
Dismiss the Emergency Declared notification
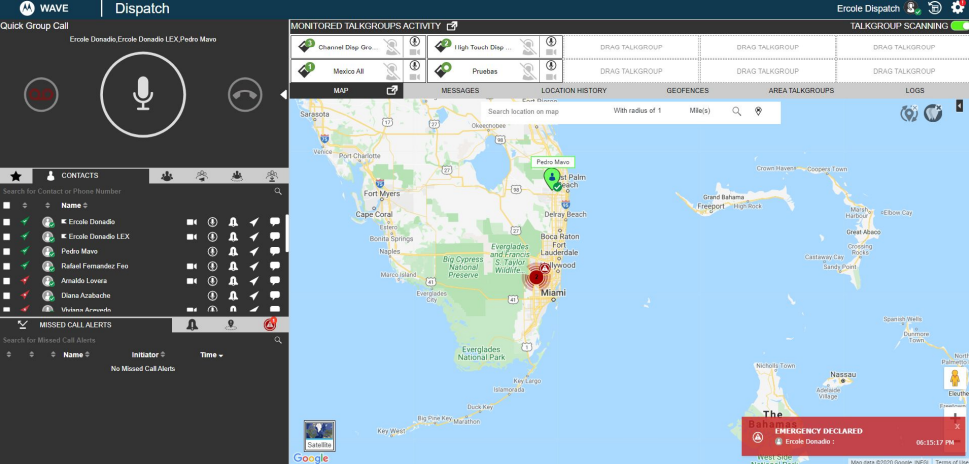pos(957,427)
